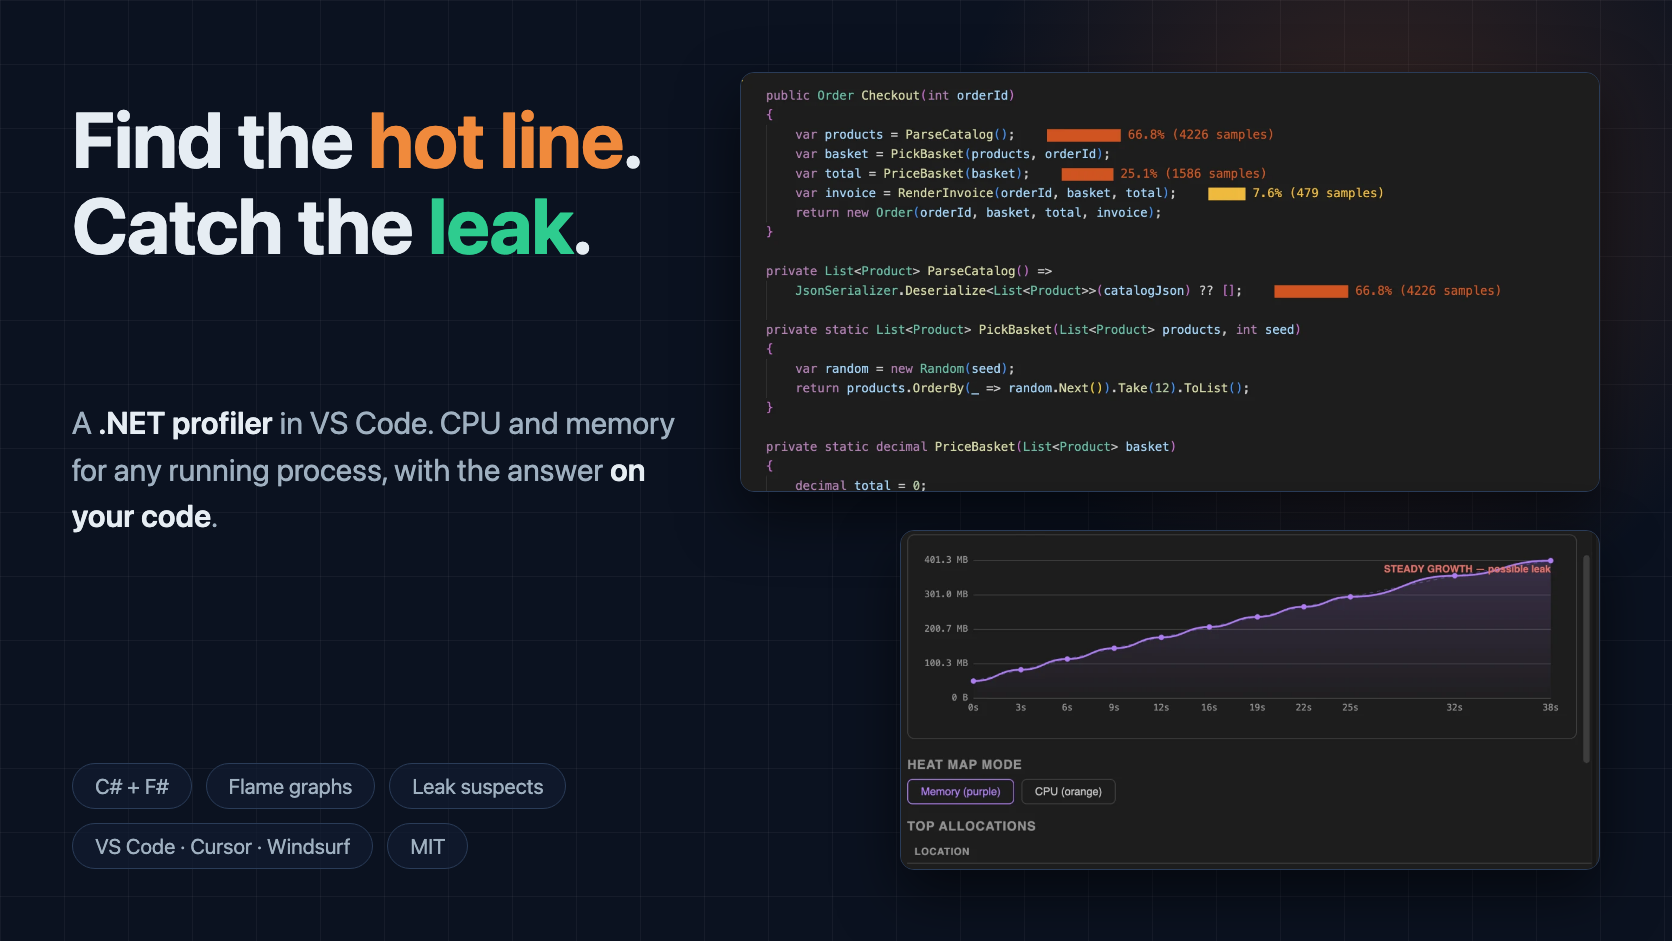Click the 'return new Order' code line
This screenshot has width=1672, height=941.
(978, 213)
